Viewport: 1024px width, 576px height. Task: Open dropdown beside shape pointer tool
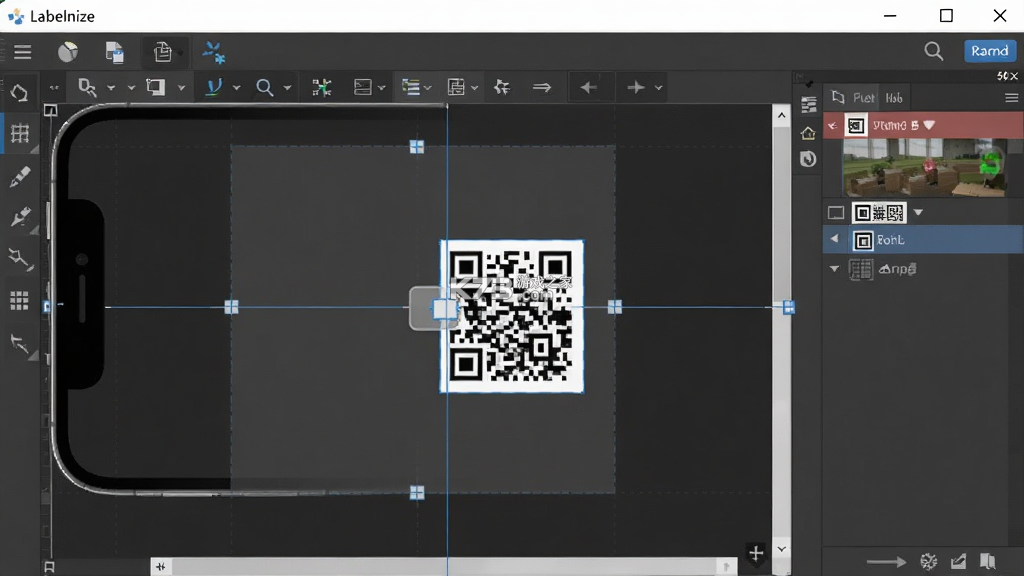111,88
